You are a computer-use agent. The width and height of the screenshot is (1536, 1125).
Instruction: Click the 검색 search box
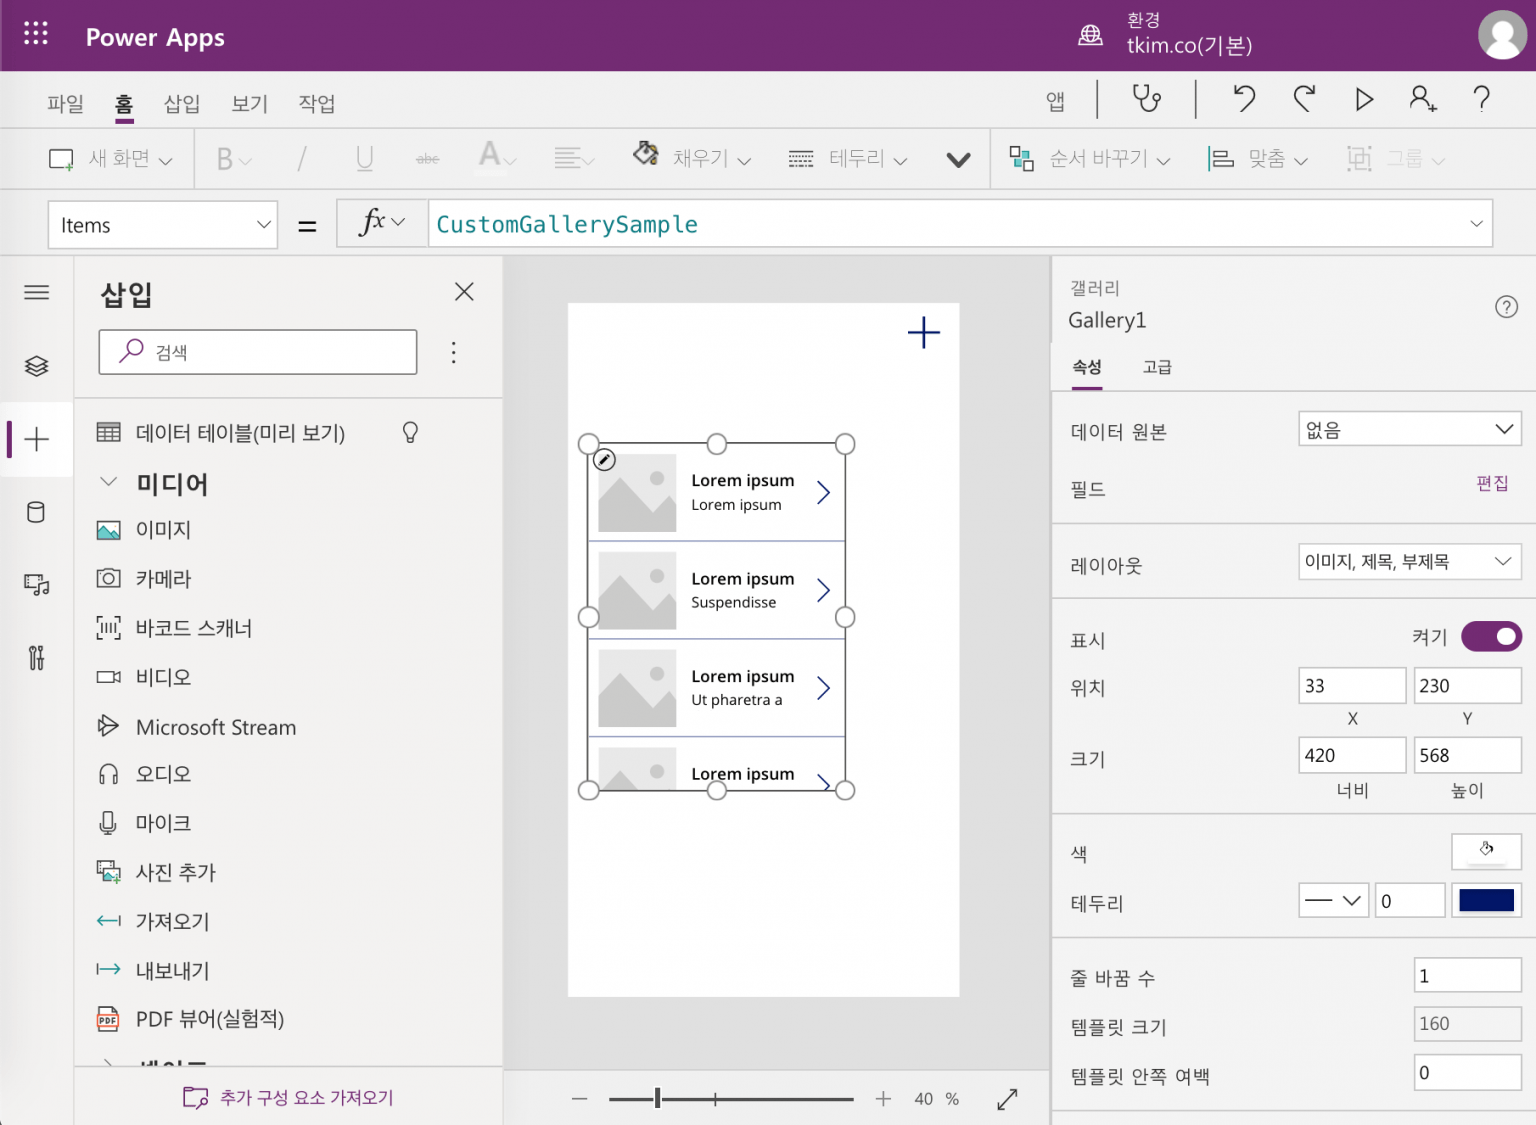(x=257, y=352)
